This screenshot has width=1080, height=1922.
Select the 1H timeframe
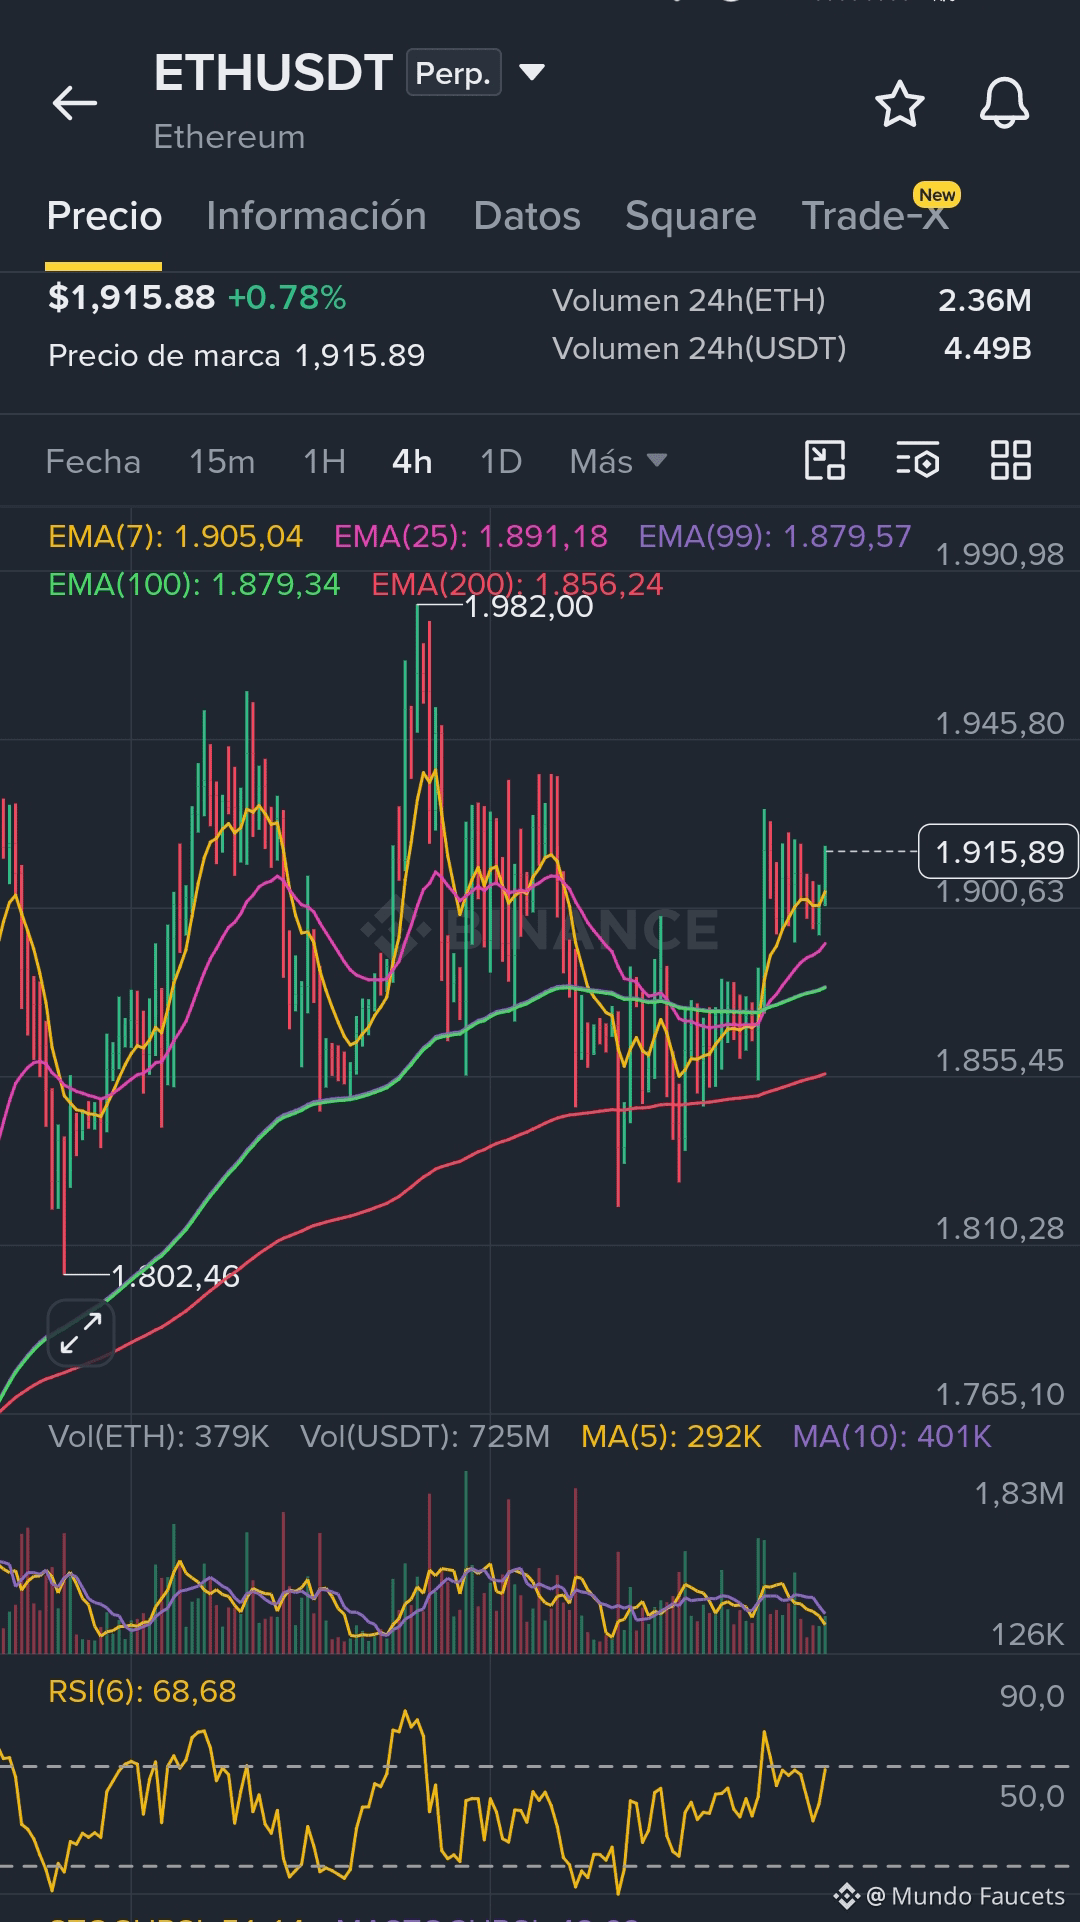[x=325, y=462]
